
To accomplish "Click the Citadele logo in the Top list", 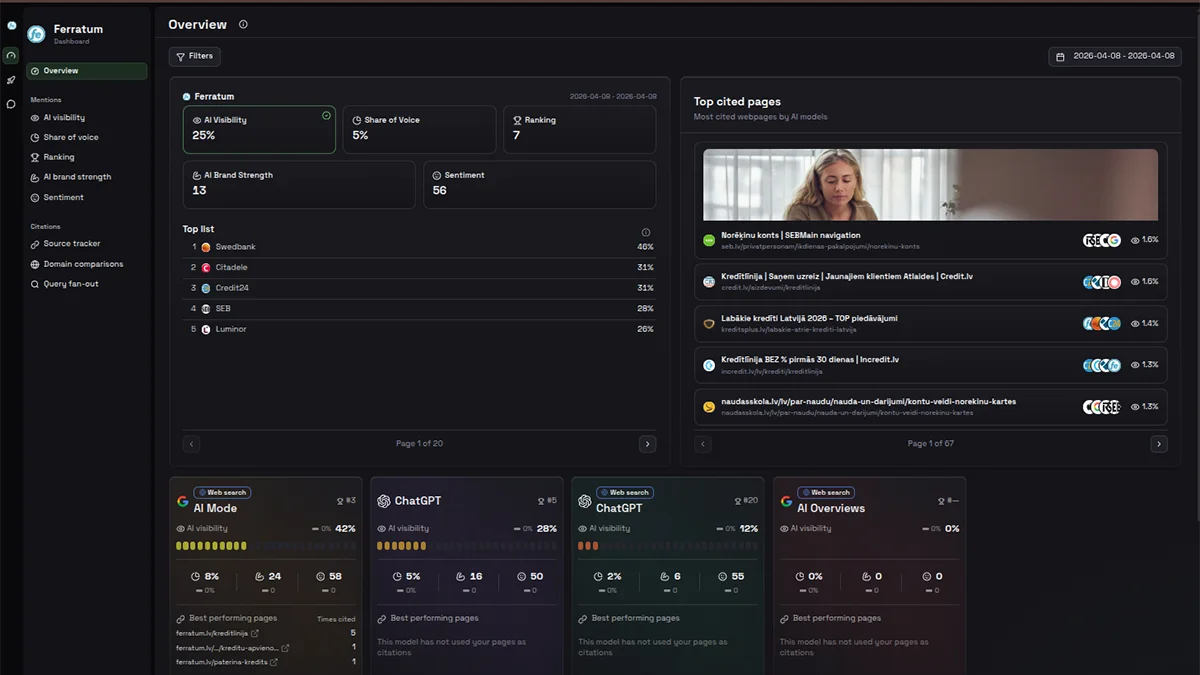I will (206, 268).
